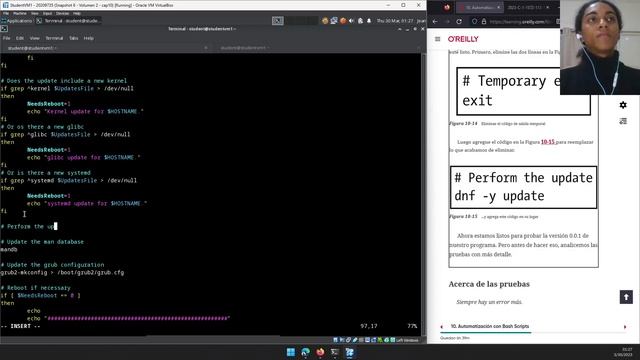Click the clipboard icon in VM panel
Viewport: 640px width, 360px height.
pyautogui.click(x=360, y=21)
